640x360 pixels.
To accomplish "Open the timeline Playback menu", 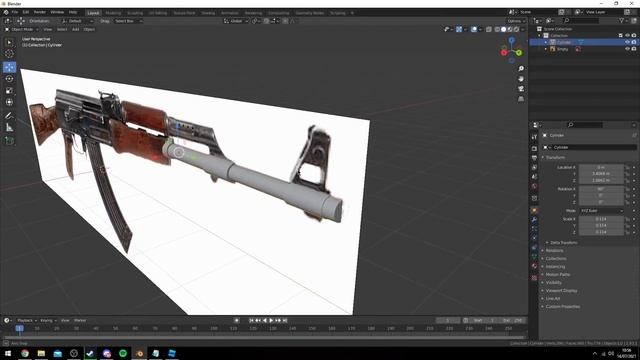I will click(x=27, y=320).
